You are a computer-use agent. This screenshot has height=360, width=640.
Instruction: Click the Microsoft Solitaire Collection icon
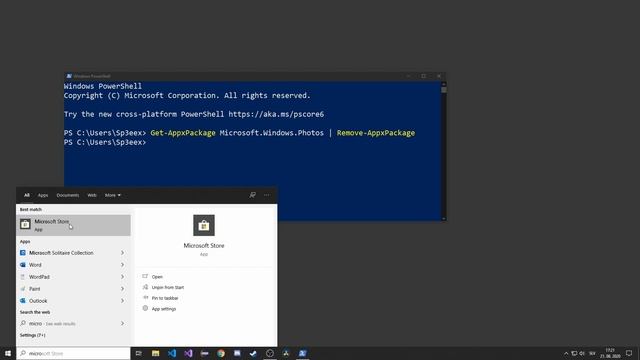[x=23, y=253]
